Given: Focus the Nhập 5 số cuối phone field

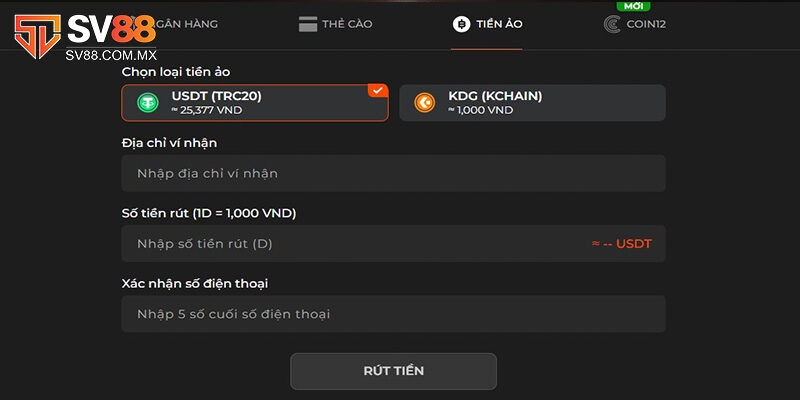Looking at the screenshot, I should (393, 314).
